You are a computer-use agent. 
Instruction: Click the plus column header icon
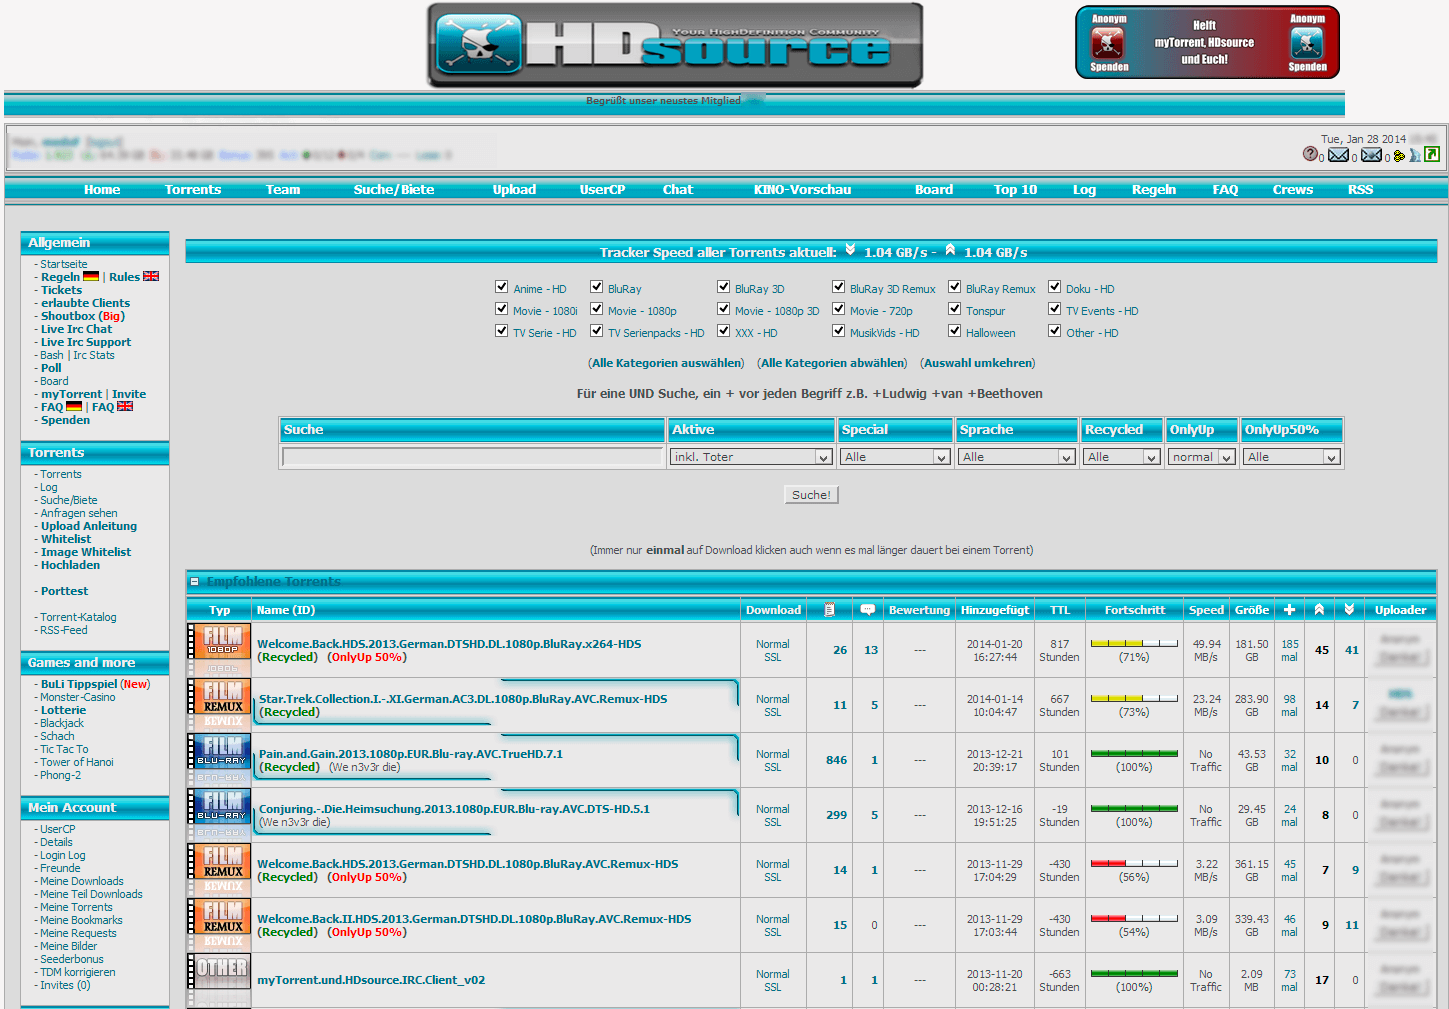1290,610
